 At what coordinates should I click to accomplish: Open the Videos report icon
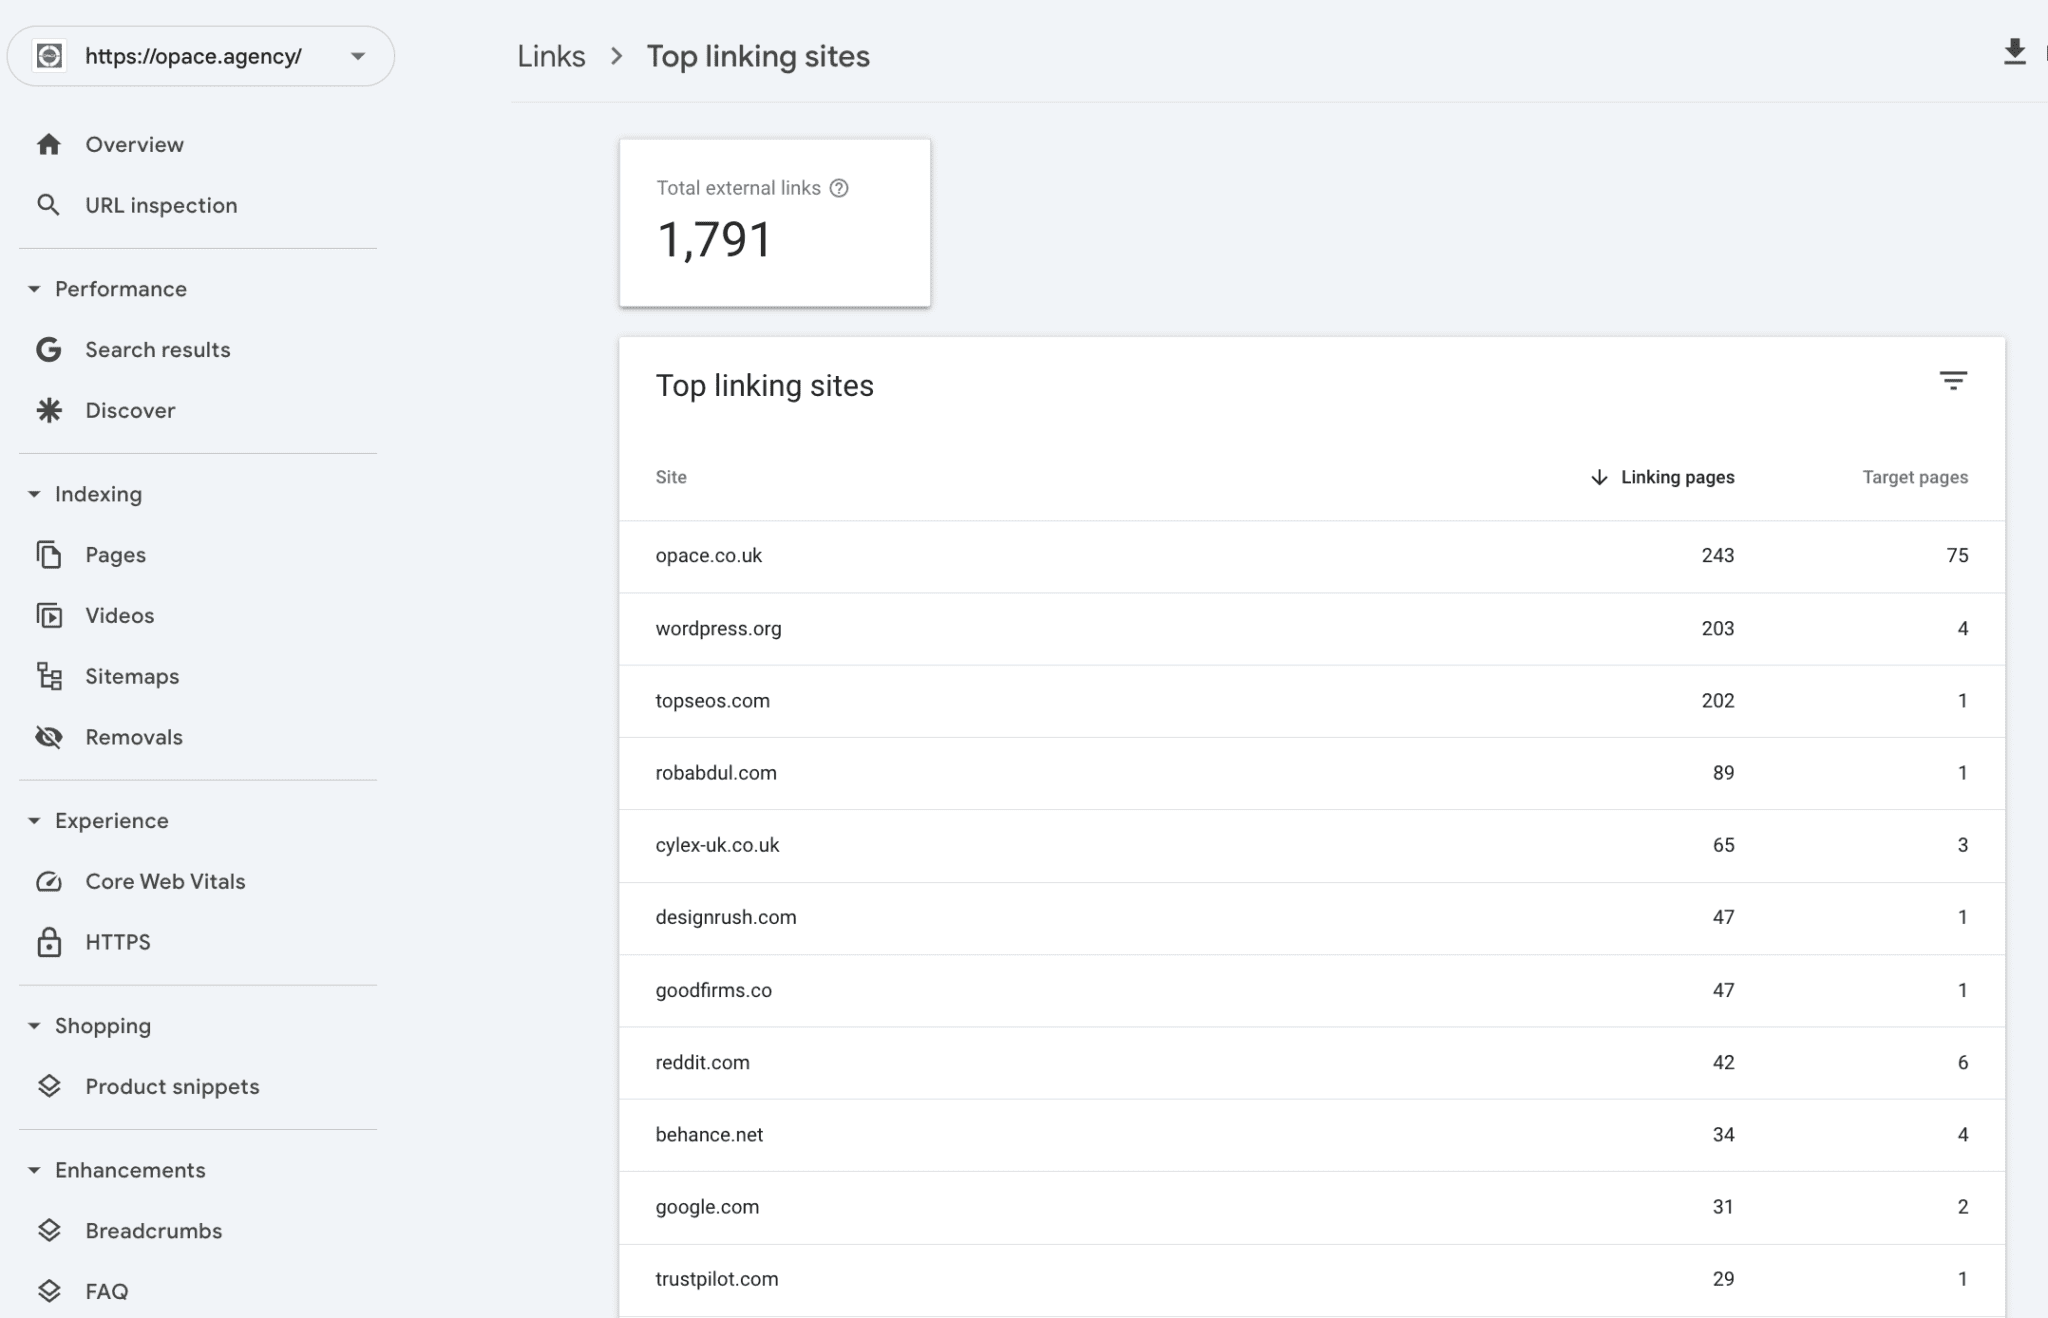click(x=48, y=615)
